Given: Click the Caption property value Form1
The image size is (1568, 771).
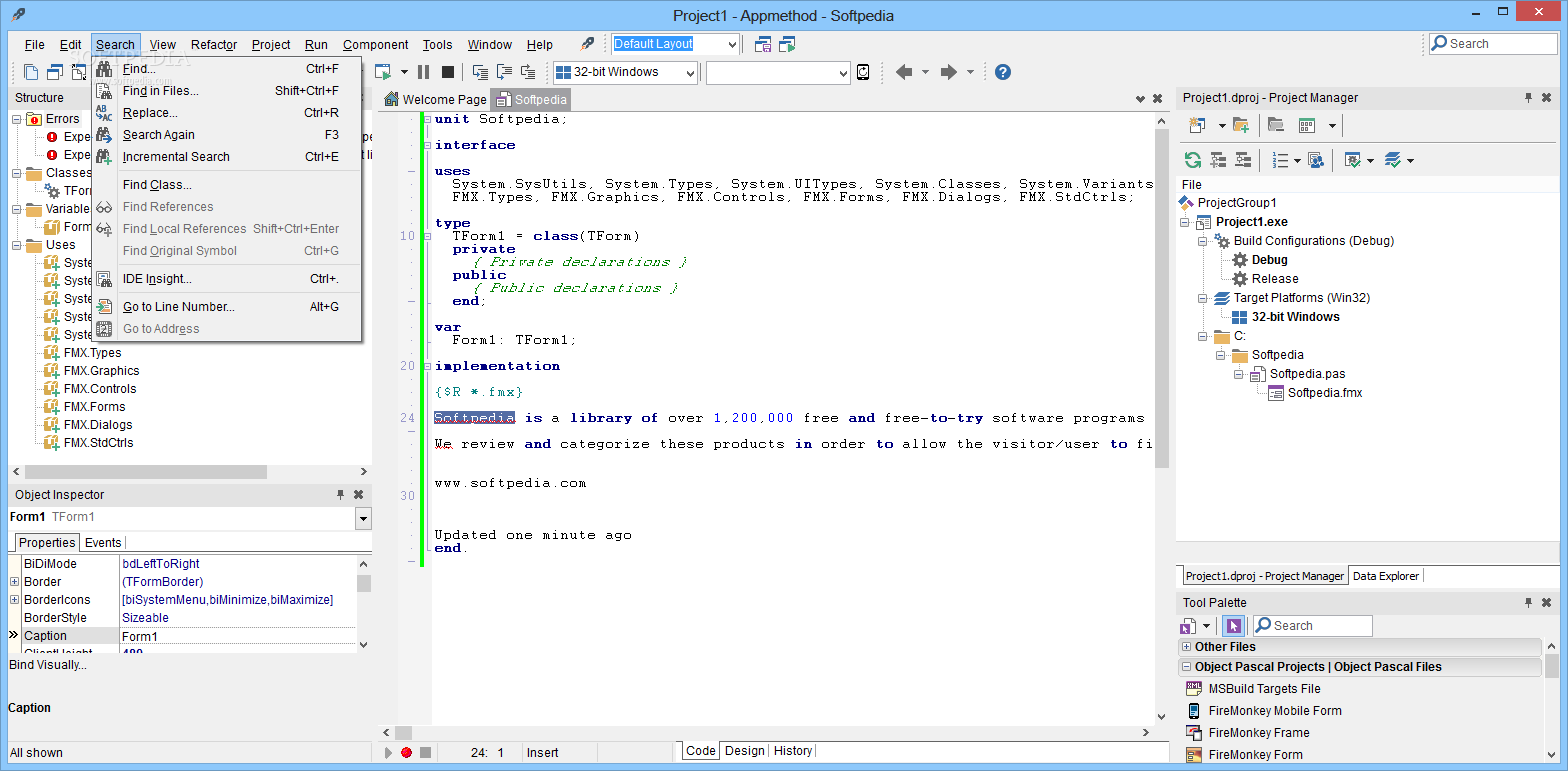Looking at the screenshot, I should point(238,636).
